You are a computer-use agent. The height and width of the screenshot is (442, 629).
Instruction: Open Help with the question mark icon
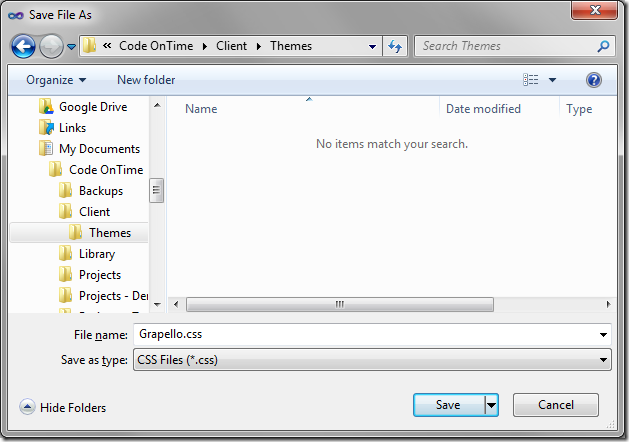click(x=593, y=80)
